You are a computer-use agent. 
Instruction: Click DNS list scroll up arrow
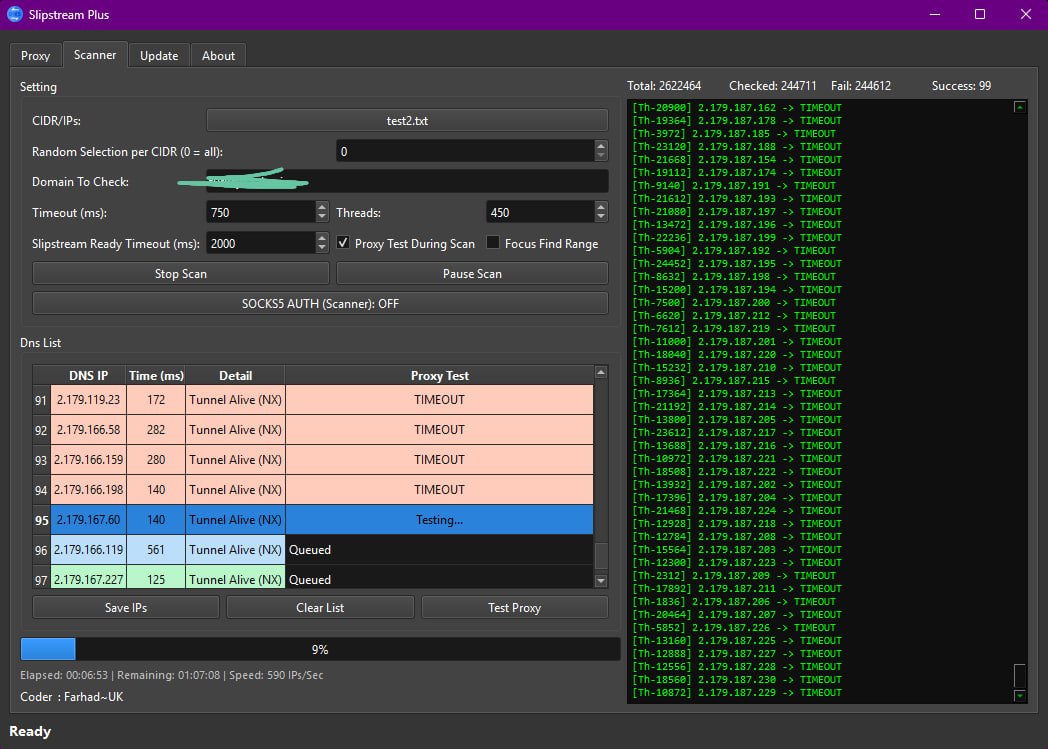pos(601,372)
